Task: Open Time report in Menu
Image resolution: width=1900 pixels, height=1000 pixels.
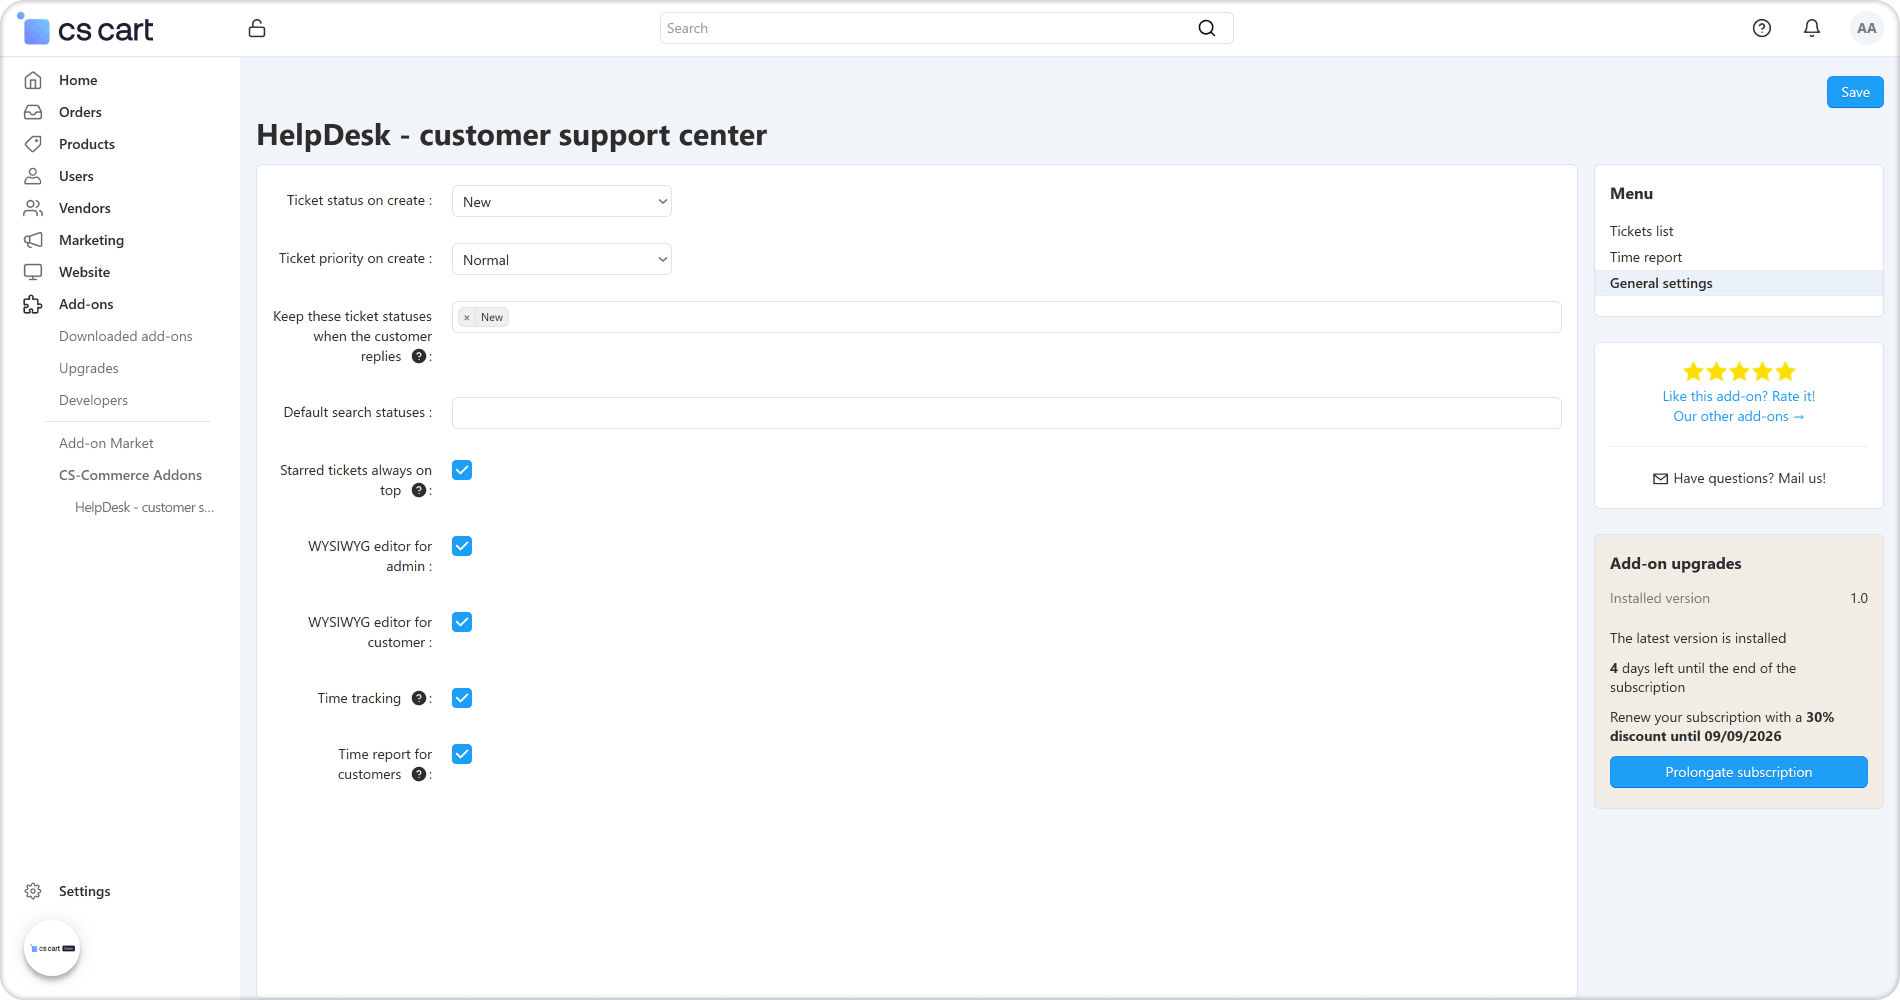Action: [x=1646, y=257]
